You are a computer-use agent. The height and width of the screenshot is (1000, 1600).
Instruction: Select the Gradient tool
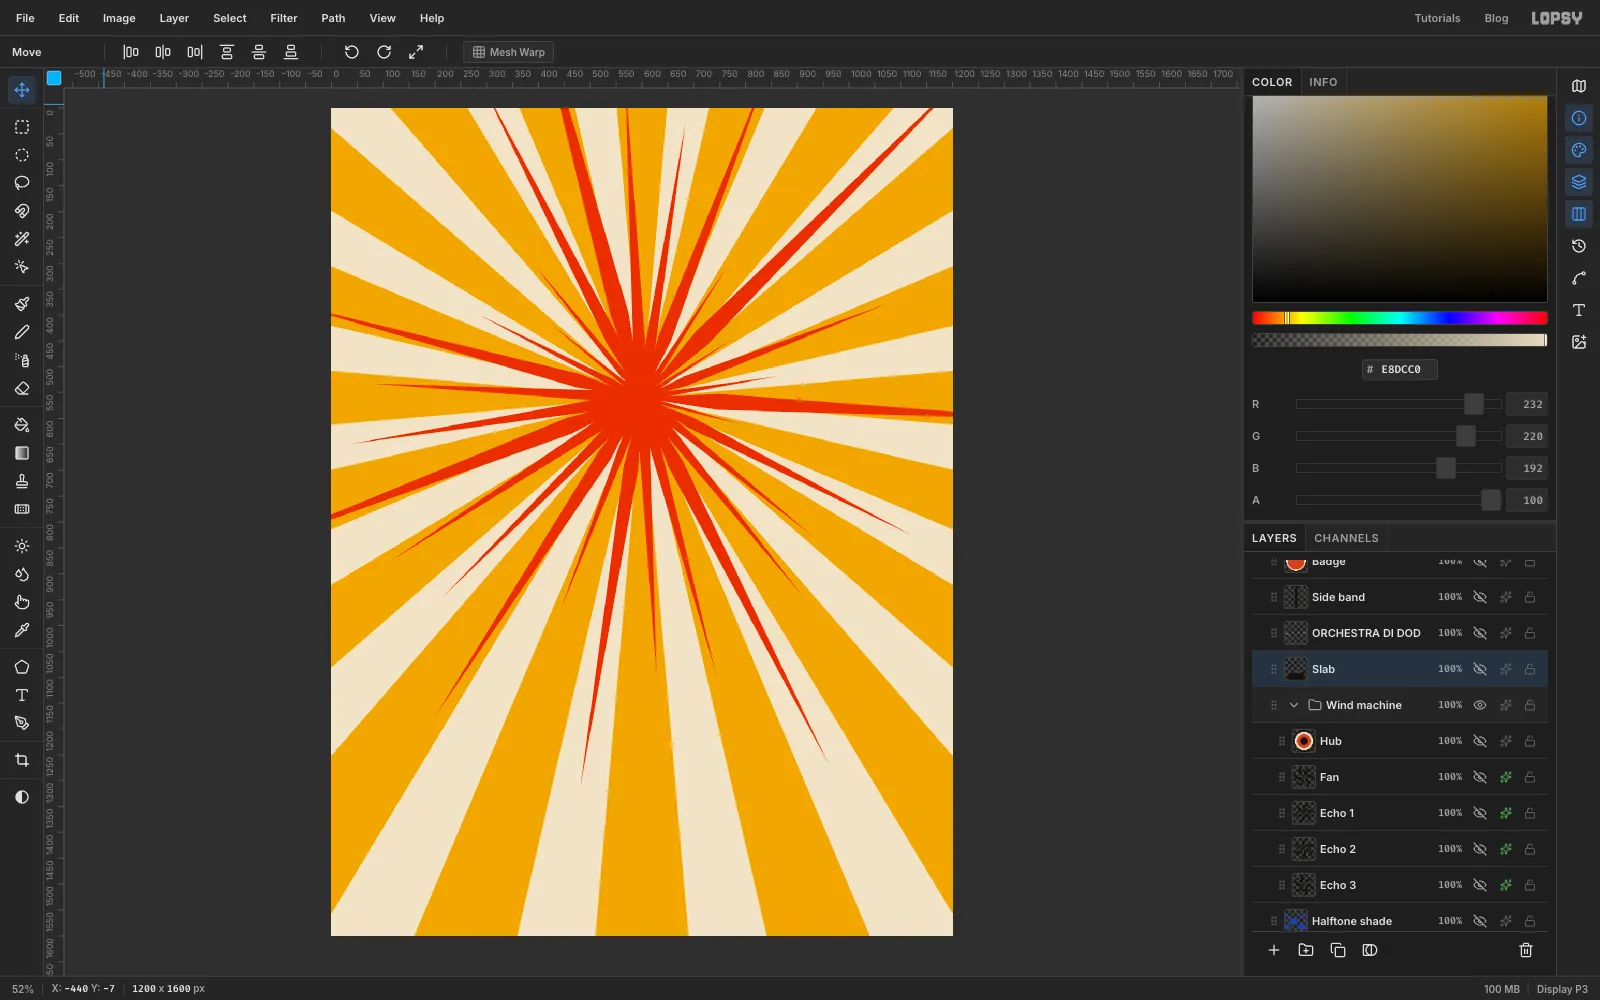pyautogui.click(x=22, y=453)
